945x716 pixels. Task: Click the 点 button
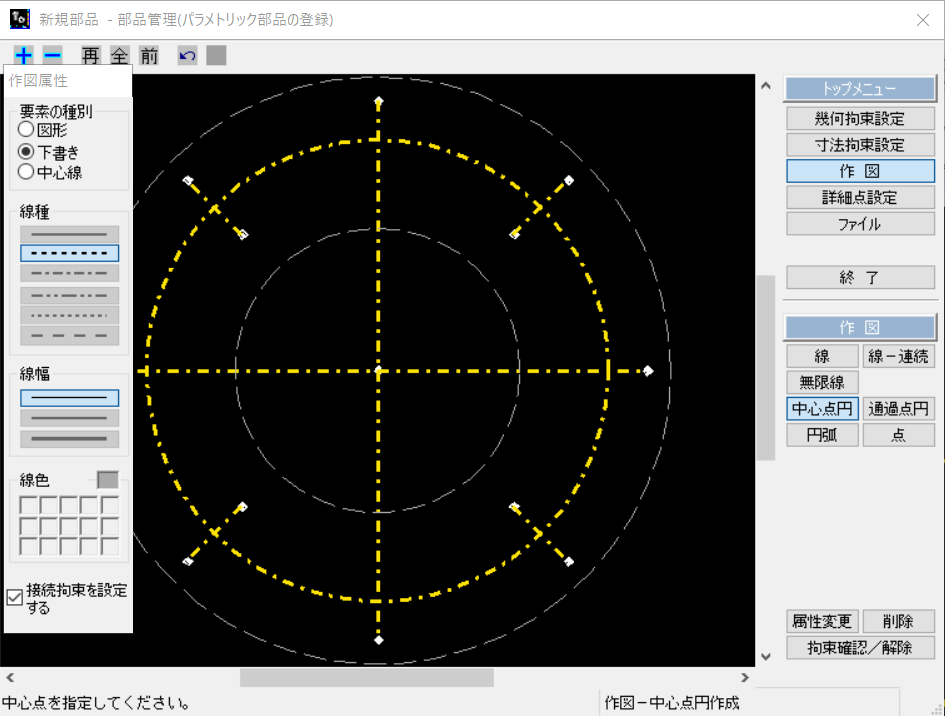tap(898, 435)
